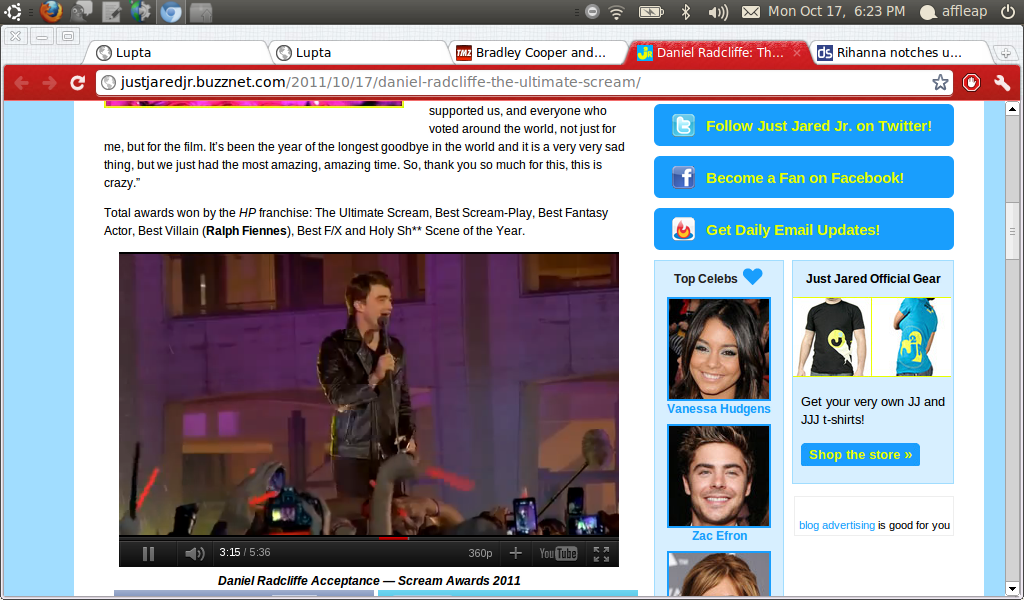Open the Chrome wrench settings menu

pyautogui.click(x=1002, y=82)
